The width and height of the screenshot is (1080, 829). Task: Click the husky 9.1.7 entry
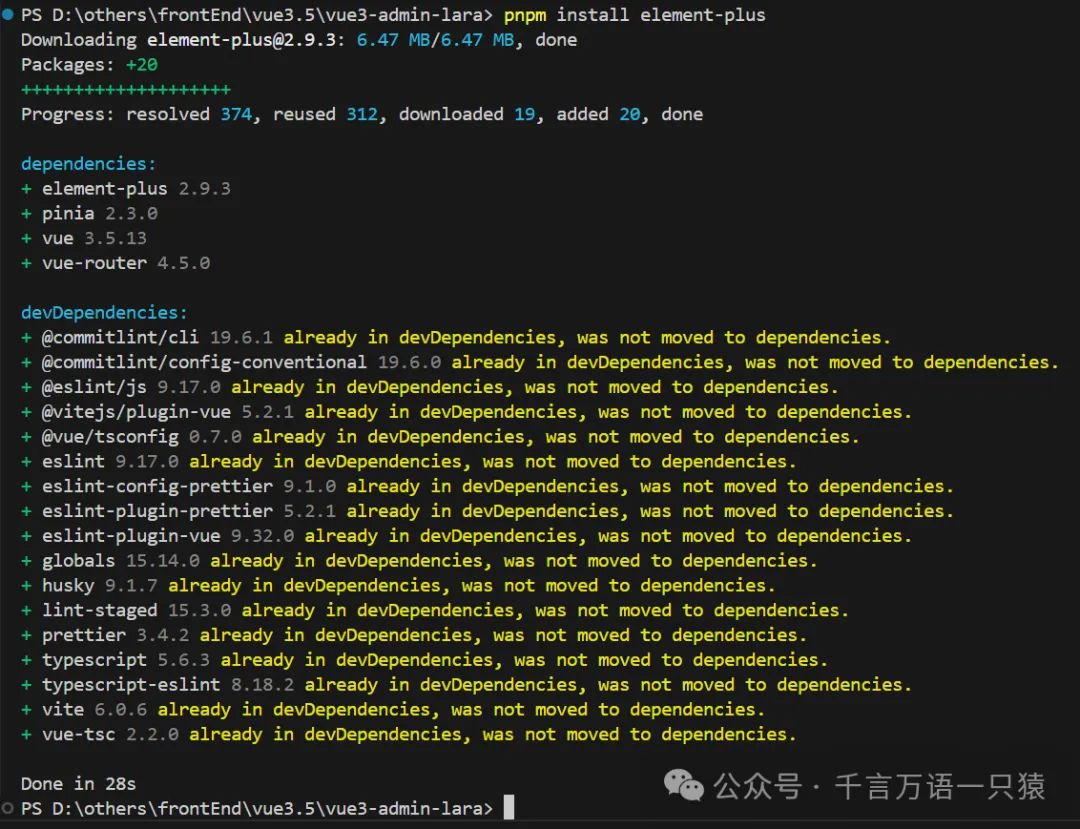98,586
